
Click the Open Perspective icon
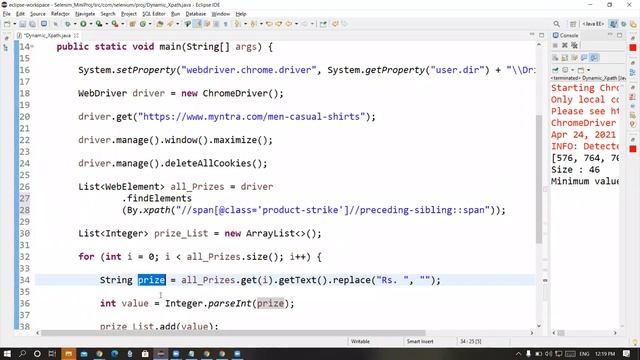click(x=573, y=24)
